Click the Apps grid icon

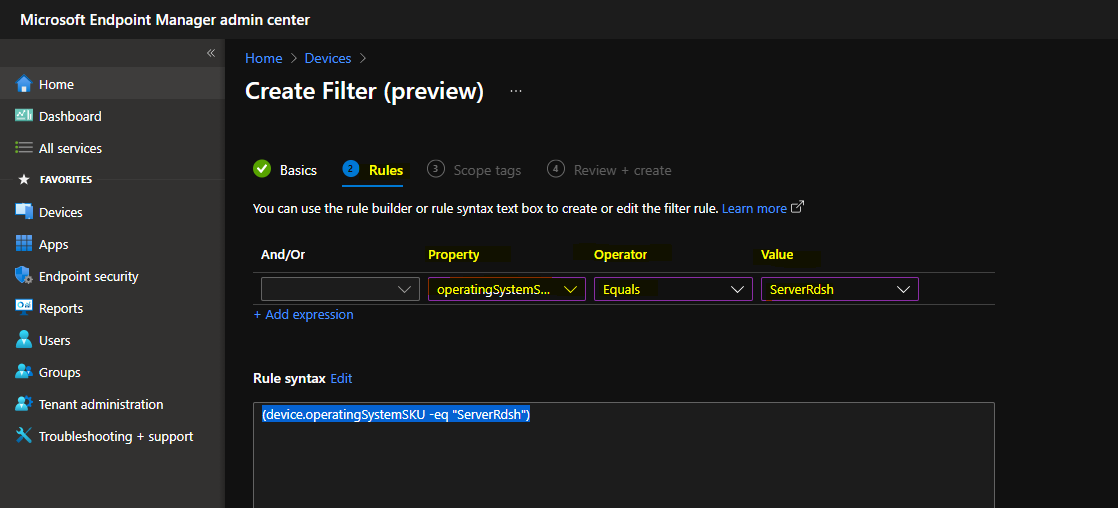coord(24,244)
